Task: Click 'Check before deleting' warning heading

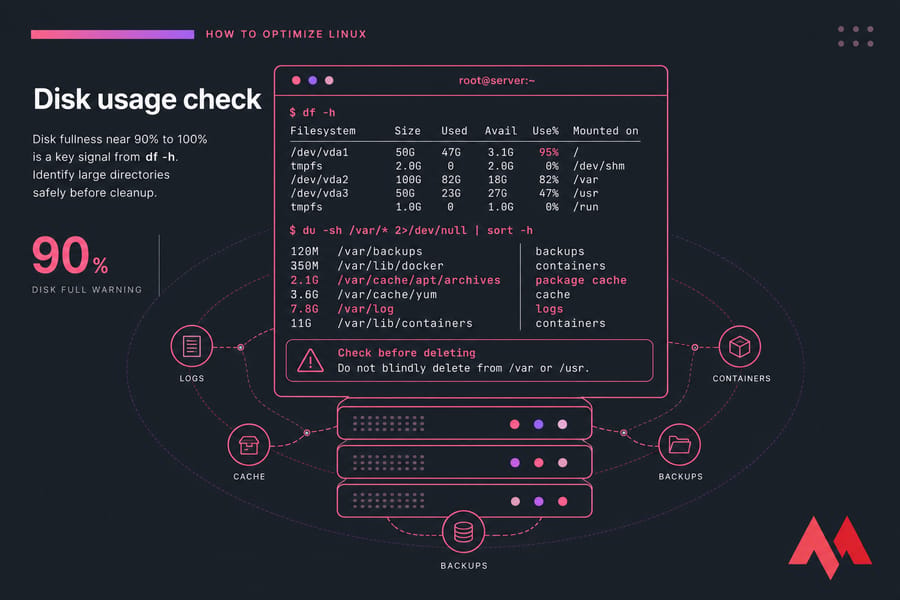Action: click(x=406, y=353)
